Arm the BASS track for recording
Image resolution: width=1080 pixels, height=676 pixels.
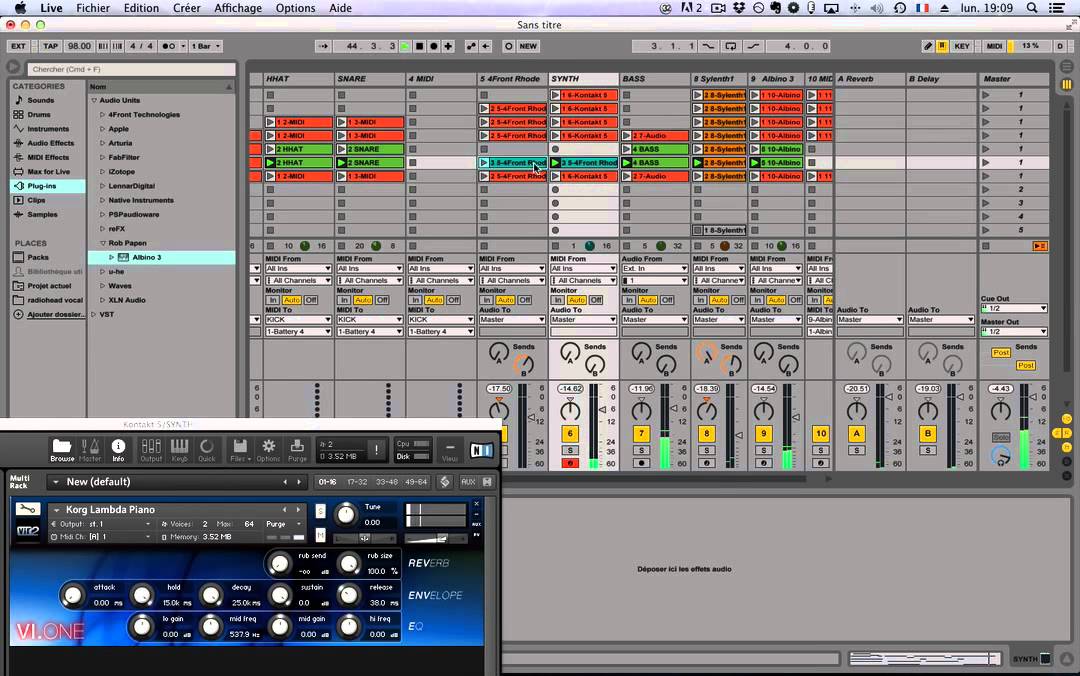(641, 463)
